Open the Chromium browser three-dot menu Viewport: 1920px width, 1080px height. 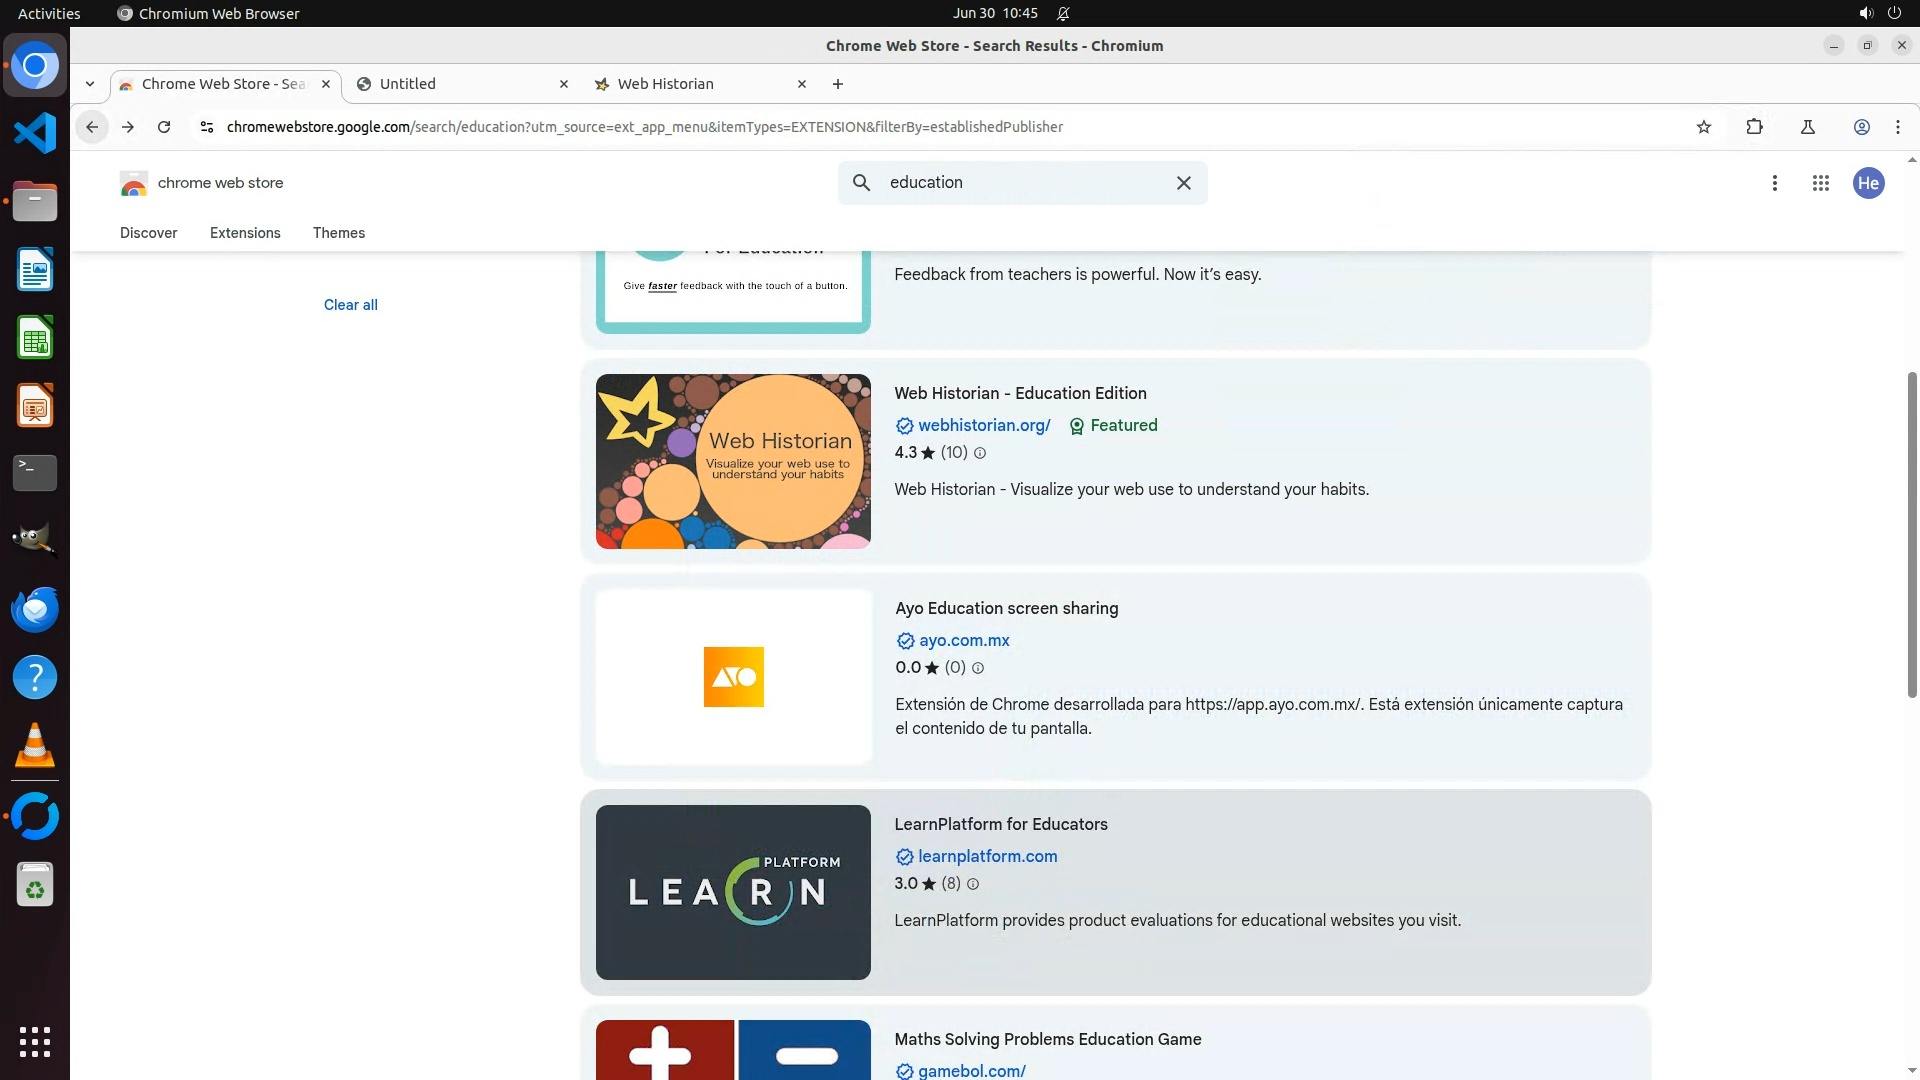1897,127
